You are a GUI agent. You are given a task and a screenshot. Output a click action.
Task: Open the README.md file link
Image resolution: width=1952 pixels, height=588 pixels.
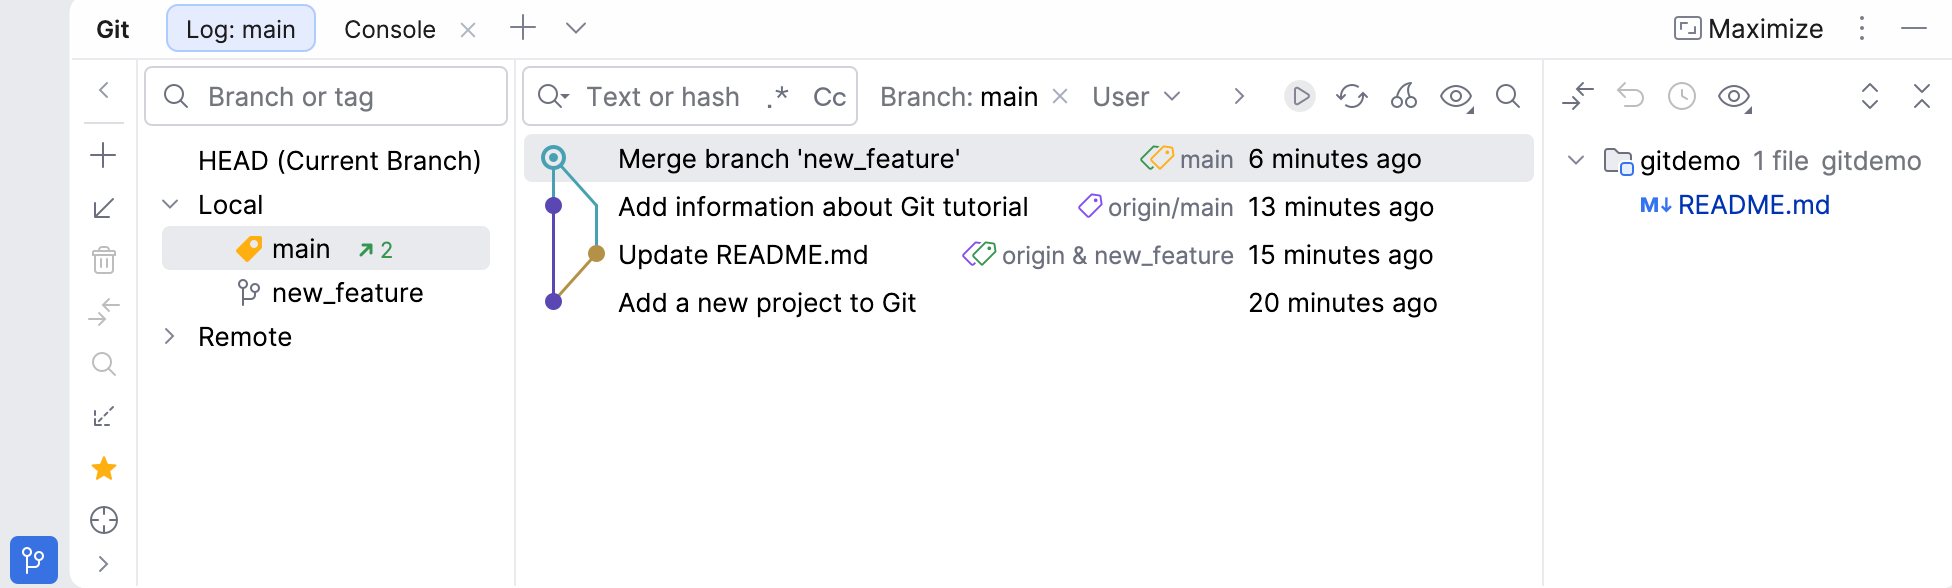tap(1751, 205)
